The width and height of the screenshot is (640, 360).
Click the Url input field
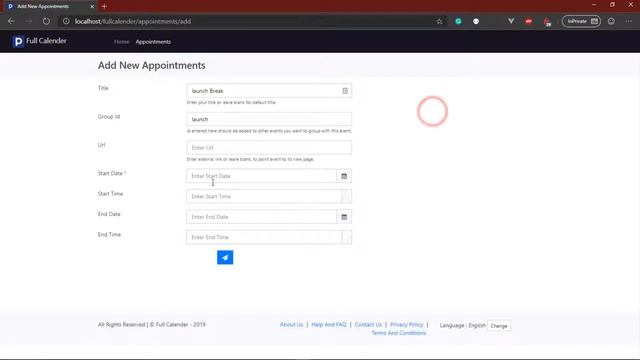click(x=269, y=147)
